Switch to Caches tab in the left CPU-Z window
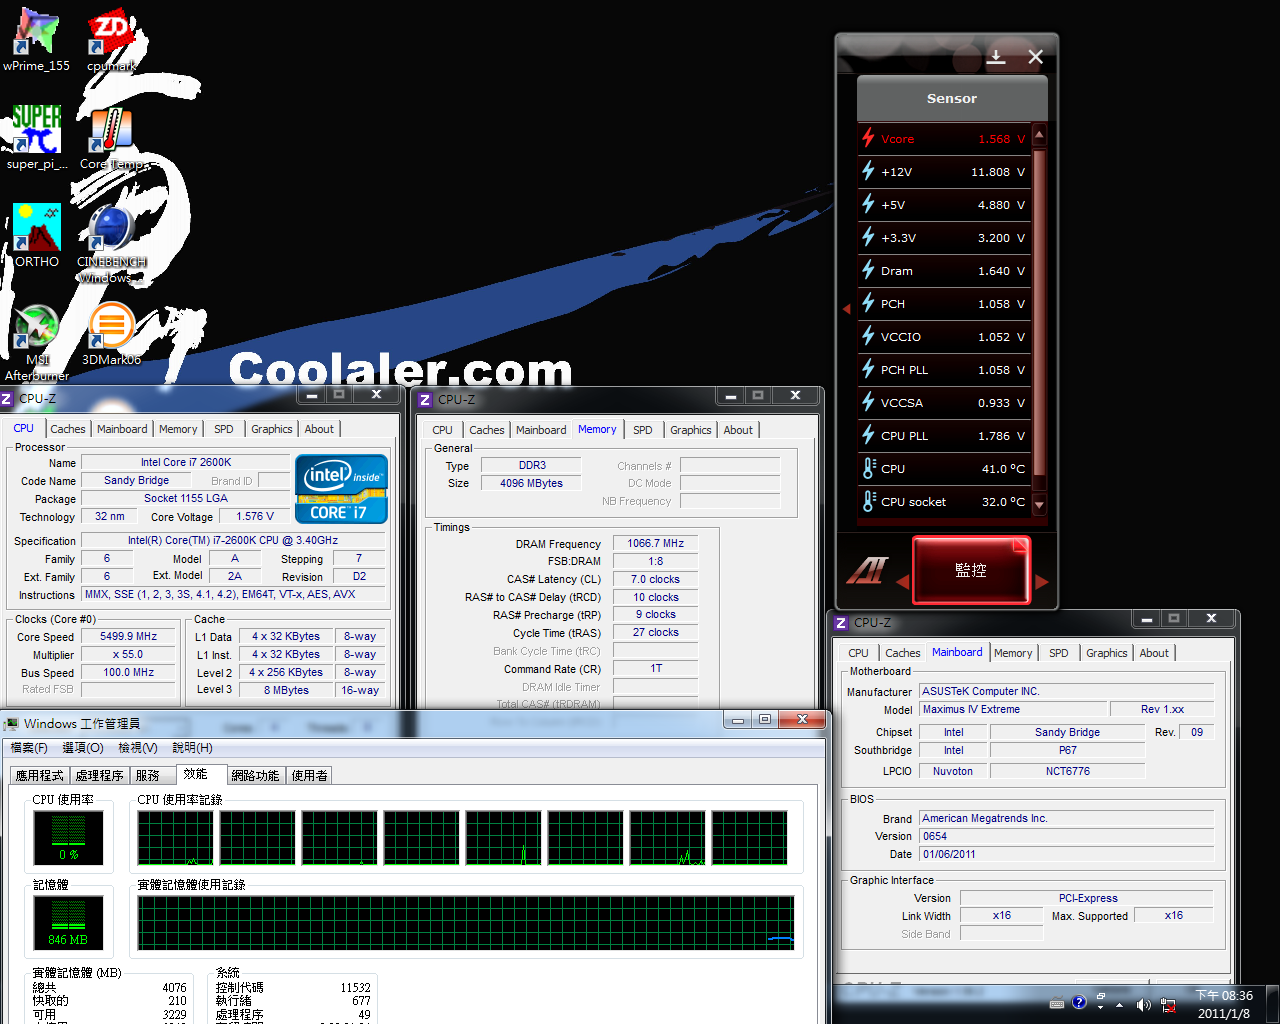Viewport: 1280px width, 1024px height. [x=68, y=429]
